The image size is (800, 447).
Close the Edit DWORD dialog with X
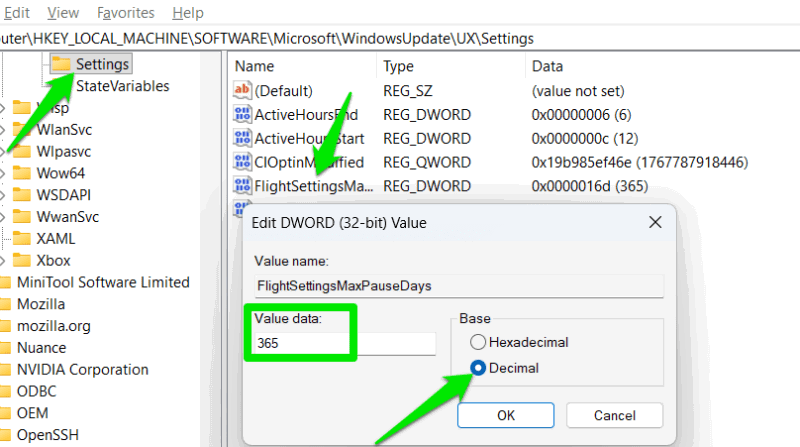point(655,222)
